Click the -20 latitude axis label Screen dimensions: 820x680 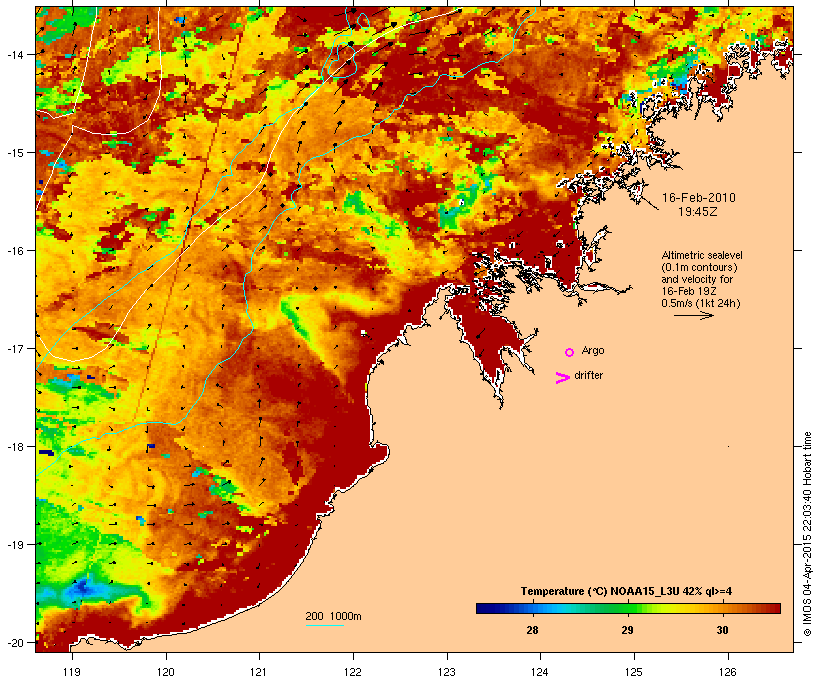click(14, 643)
